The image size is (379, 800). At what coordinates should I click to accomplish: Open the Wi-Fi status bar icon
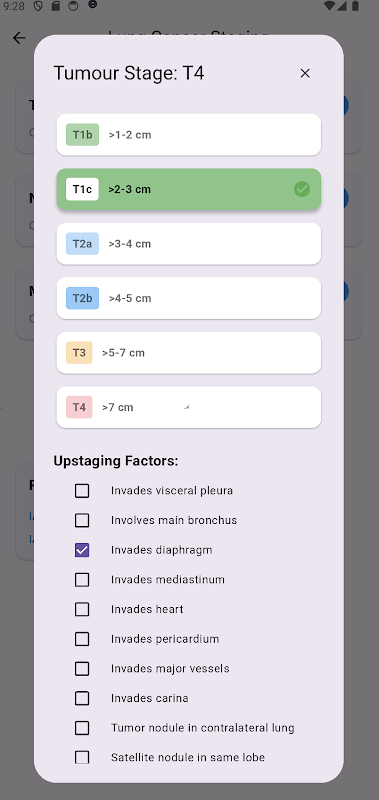point(330,6)
